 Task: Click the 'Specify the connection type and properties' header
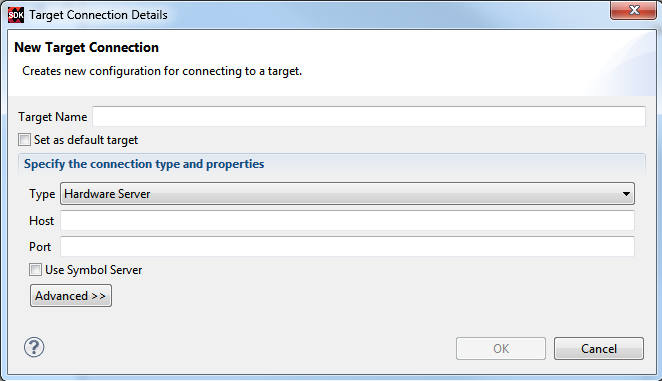click(144, 164)
